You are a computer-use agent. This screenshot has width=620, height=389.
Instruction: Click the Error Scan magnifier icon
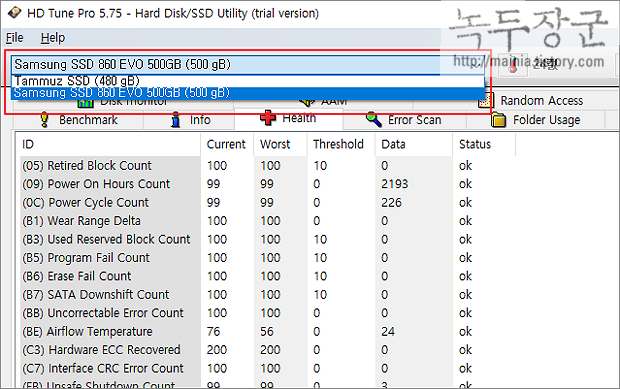pyautogui.click(x=374, y=119)
